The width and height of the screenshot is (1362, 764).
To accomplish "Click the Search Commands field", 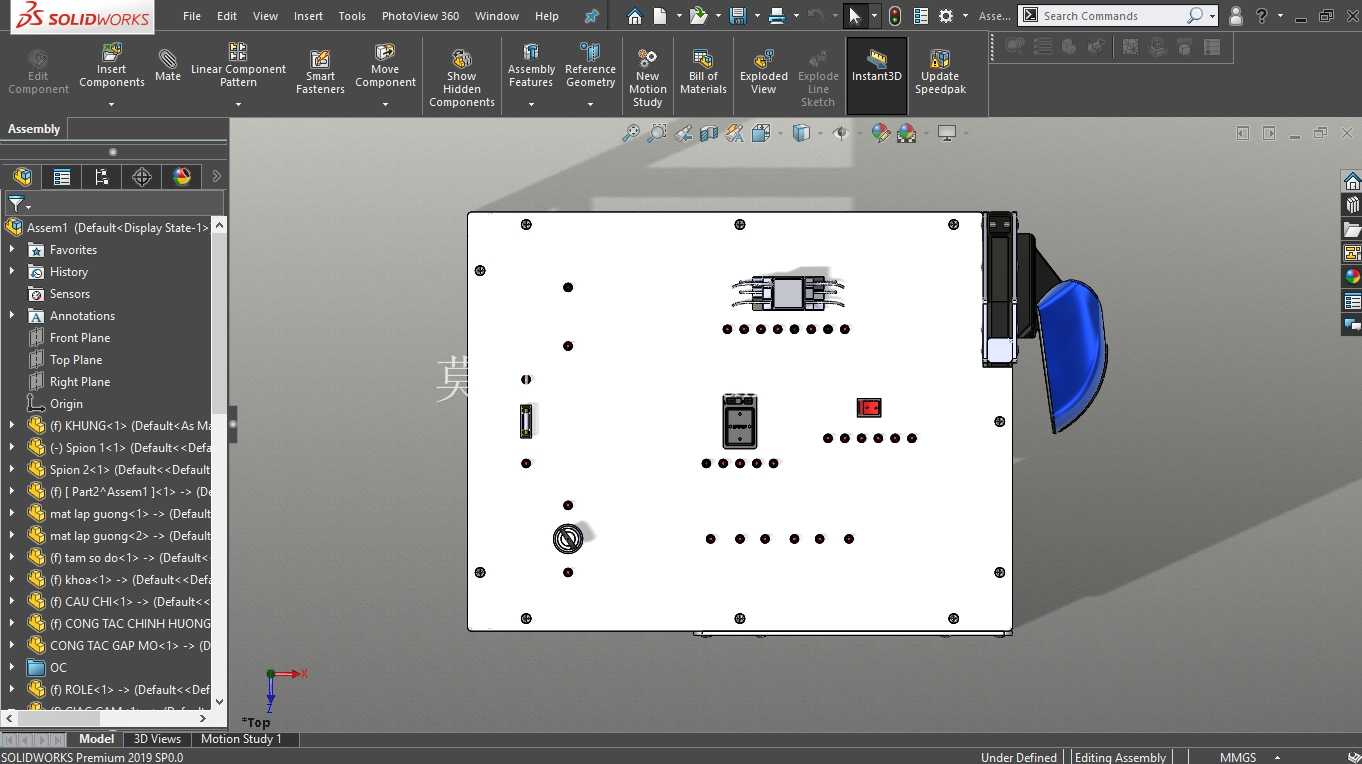I will pos(1112,16).
